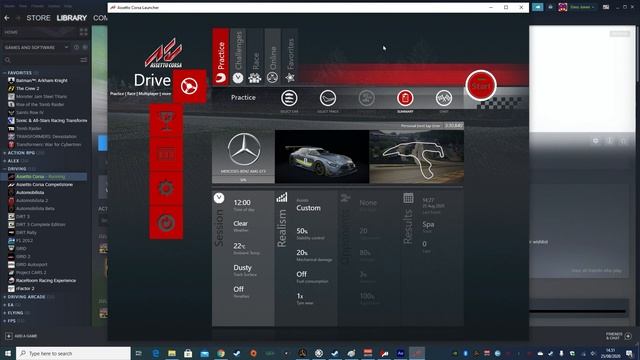The width and height of the screenshot is (640, 360).
Task: Click the Custom realism profile value
Action: pyautogui.click(x=308, y=208)
